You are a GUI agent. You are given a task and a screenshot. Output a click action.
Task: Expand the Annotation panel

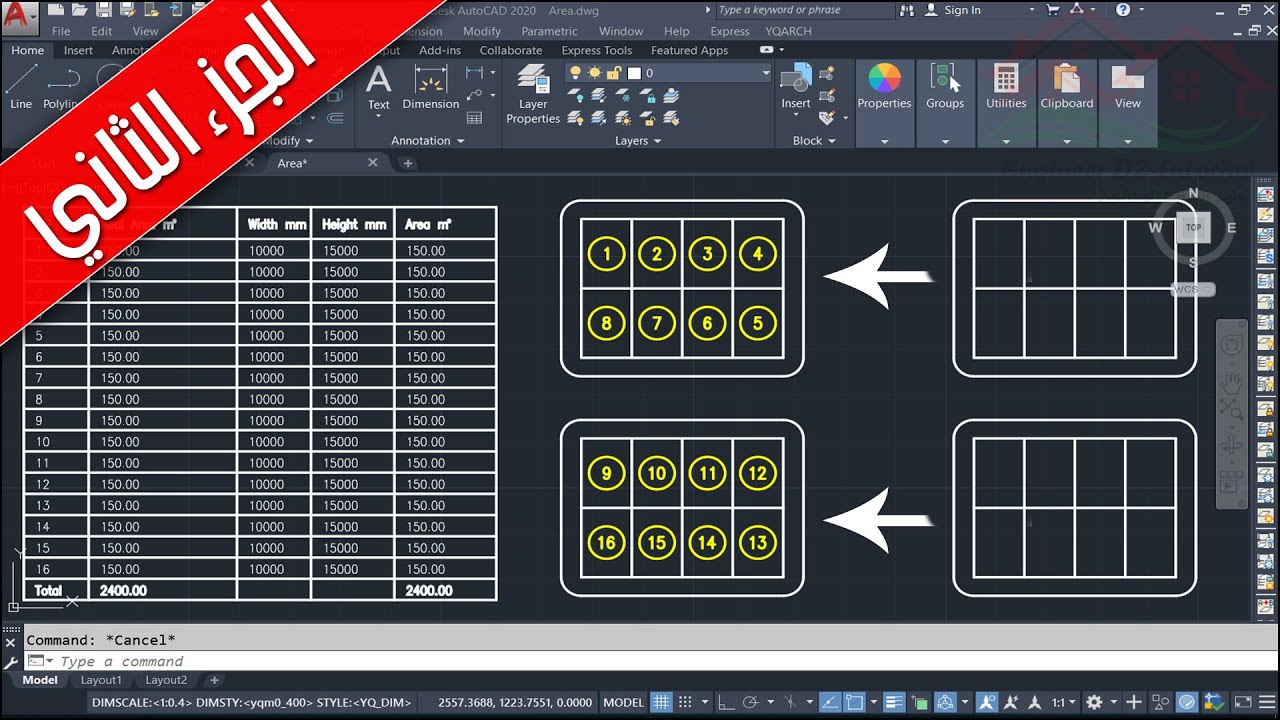click(427, 141)
